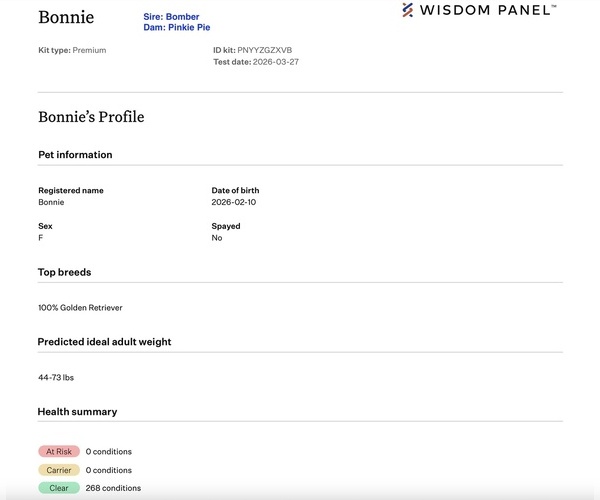Click the Top breeds section header
This screenshot has width=600, height=500.
pyautogui.click(x=65, y=272)
